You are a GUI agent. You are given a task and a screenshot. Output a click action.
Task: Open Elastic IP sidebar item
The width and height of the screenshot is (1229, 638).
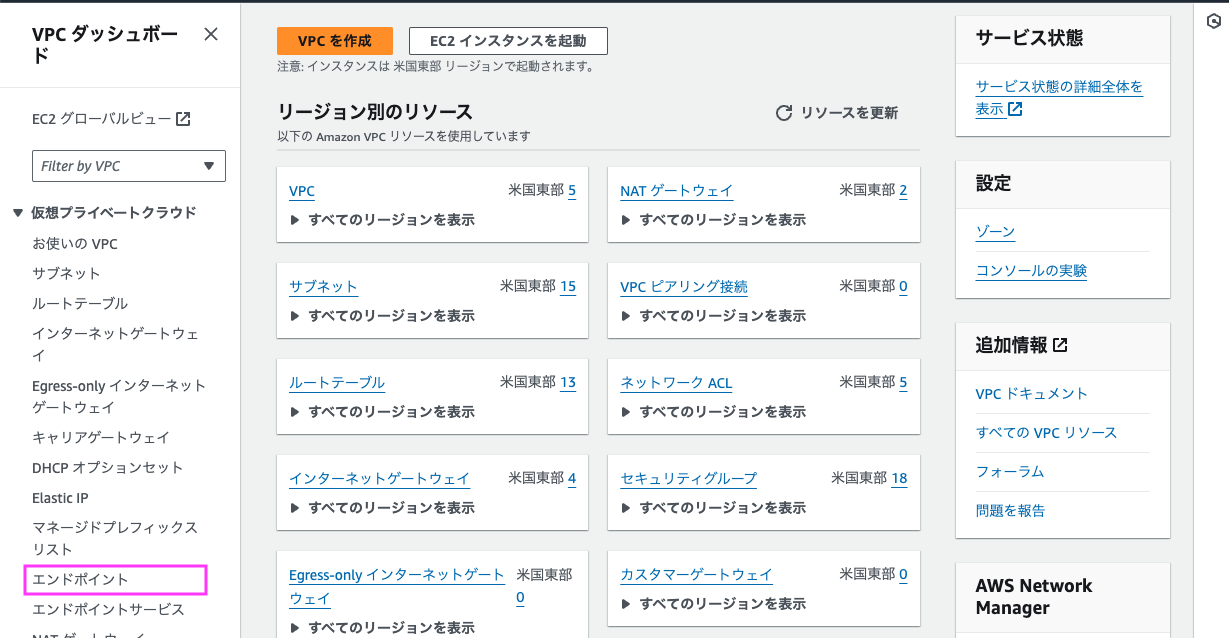pos(60,497)
